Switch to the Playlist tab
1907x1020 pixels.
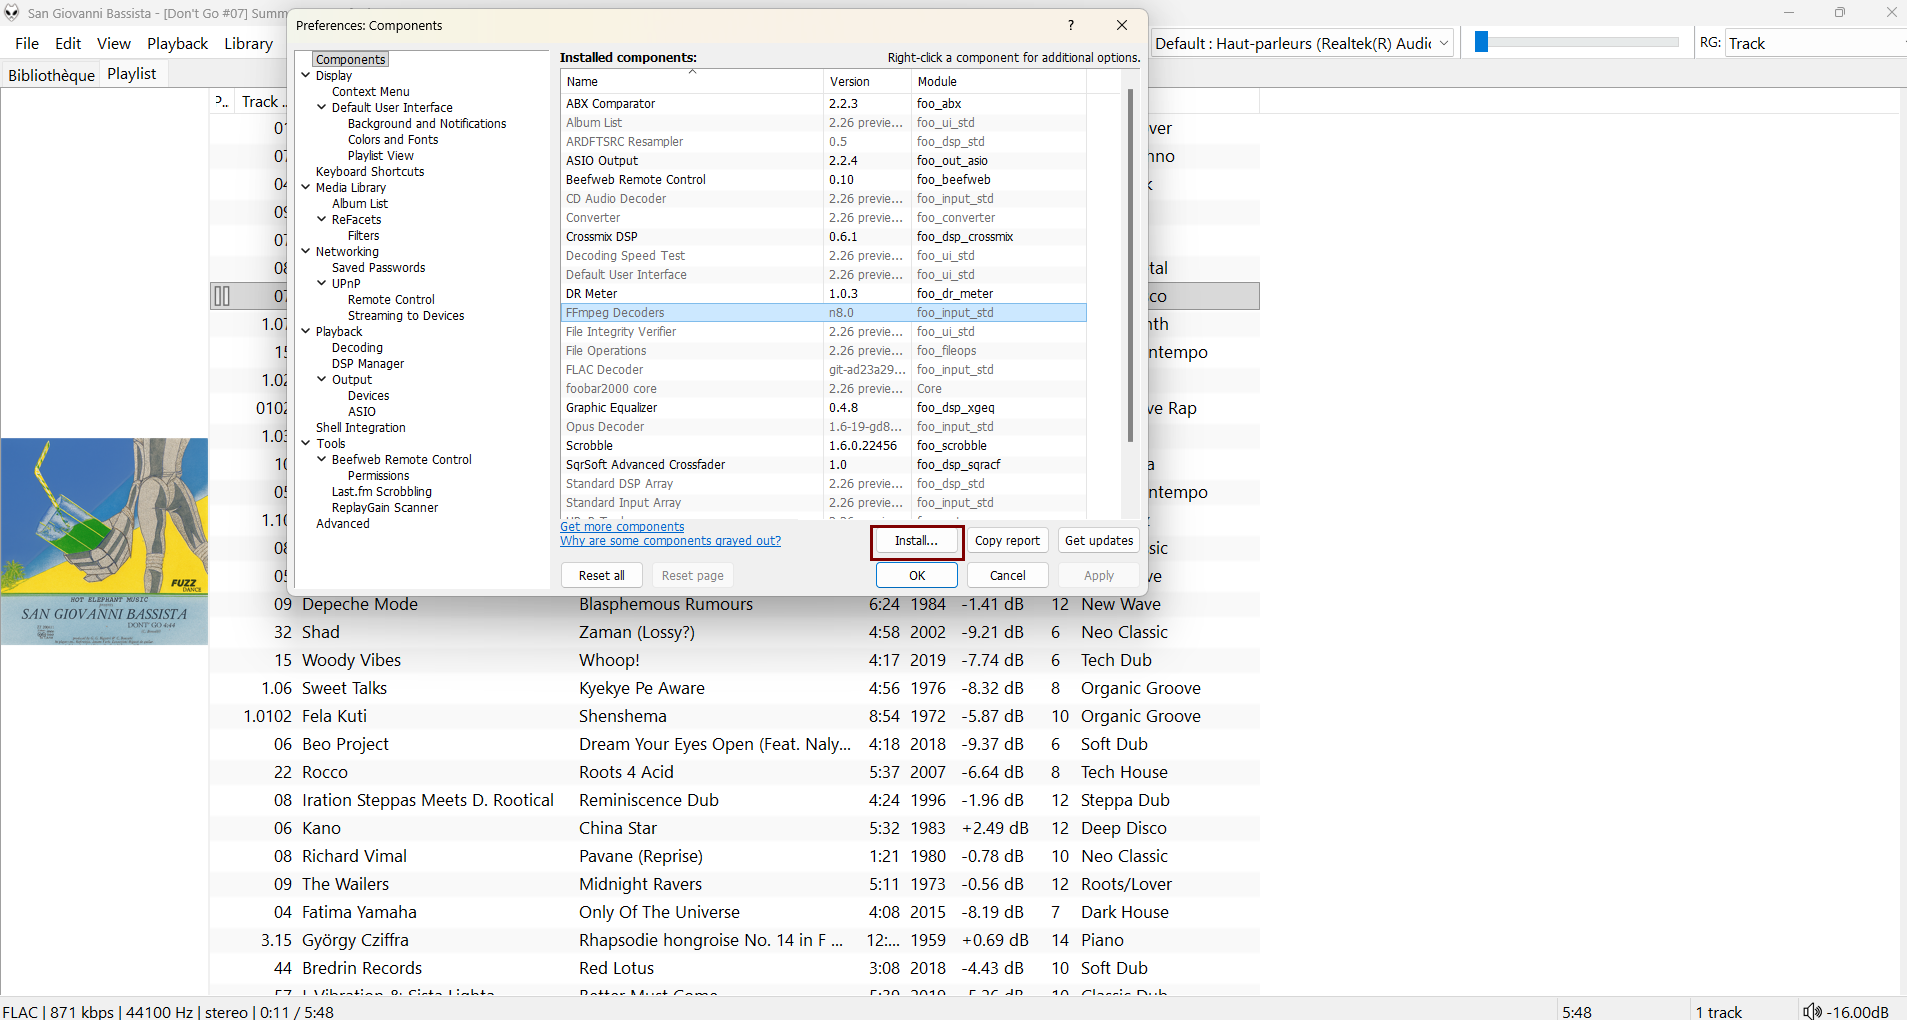click(x=132, y=74)
